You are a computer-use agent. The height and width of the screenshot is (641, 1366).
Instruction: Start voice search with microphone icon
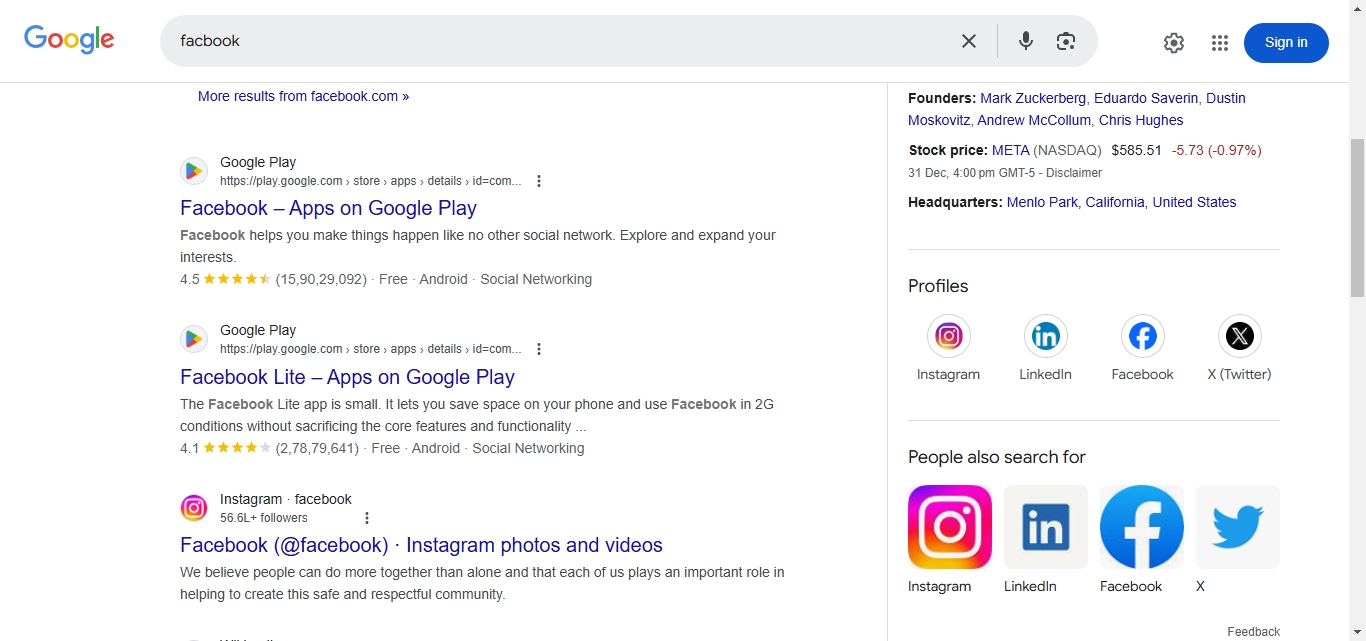(1026, 41)
